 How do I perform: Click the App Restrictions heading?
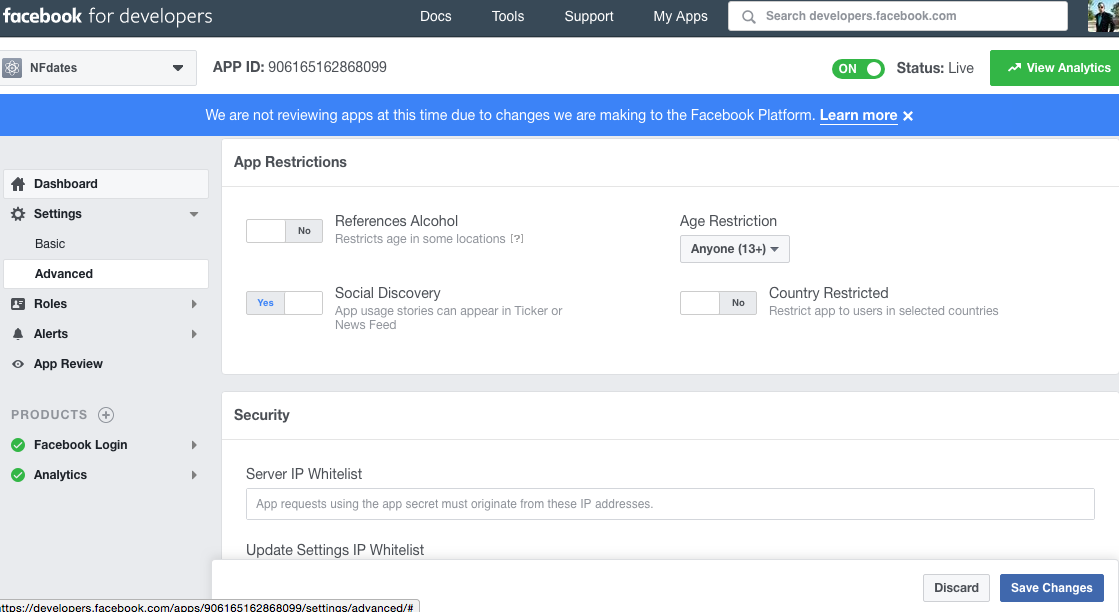[x=290, y=162]
